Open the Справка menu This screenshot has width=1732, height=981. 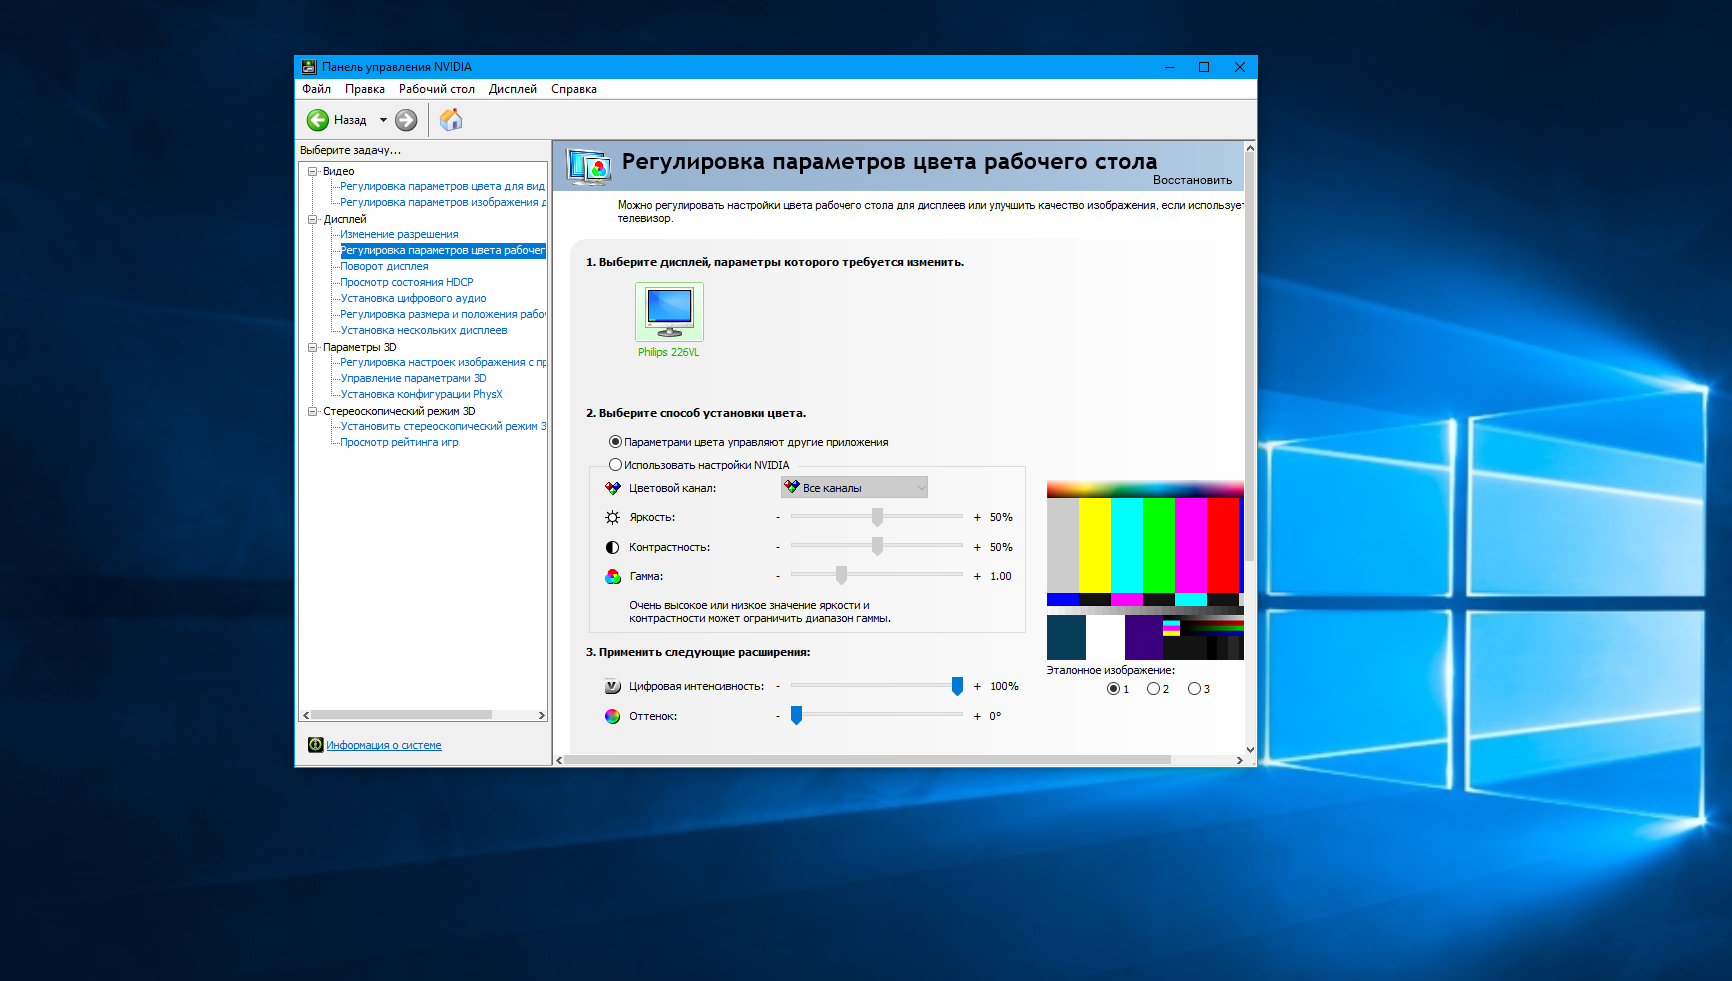(x=573, y=89)
